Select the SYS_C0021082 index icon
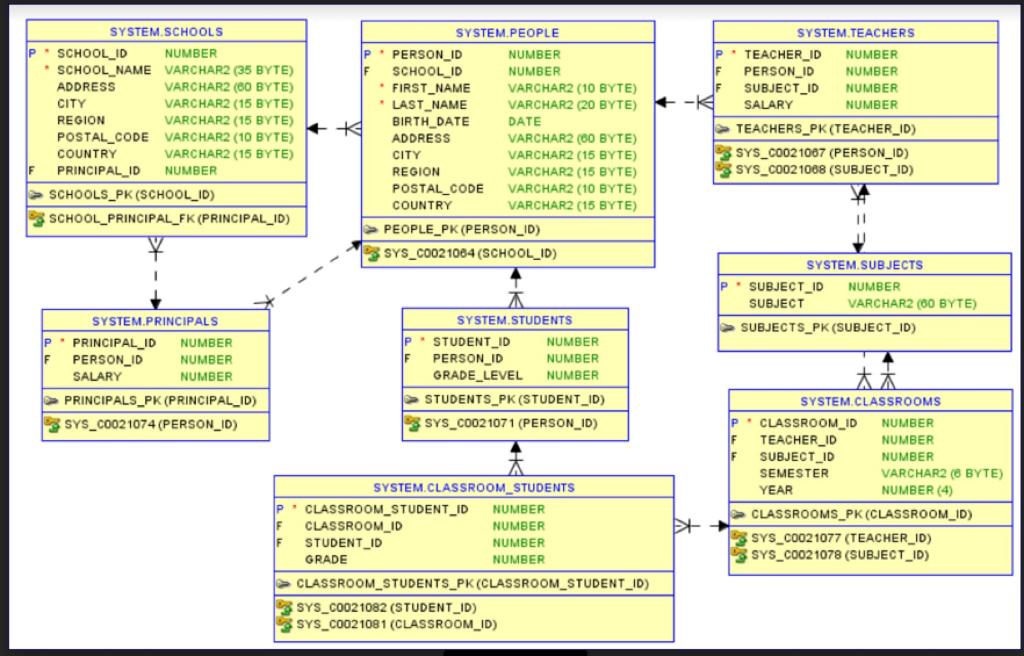Viewport: 1024px width, 656px height. 282,608
